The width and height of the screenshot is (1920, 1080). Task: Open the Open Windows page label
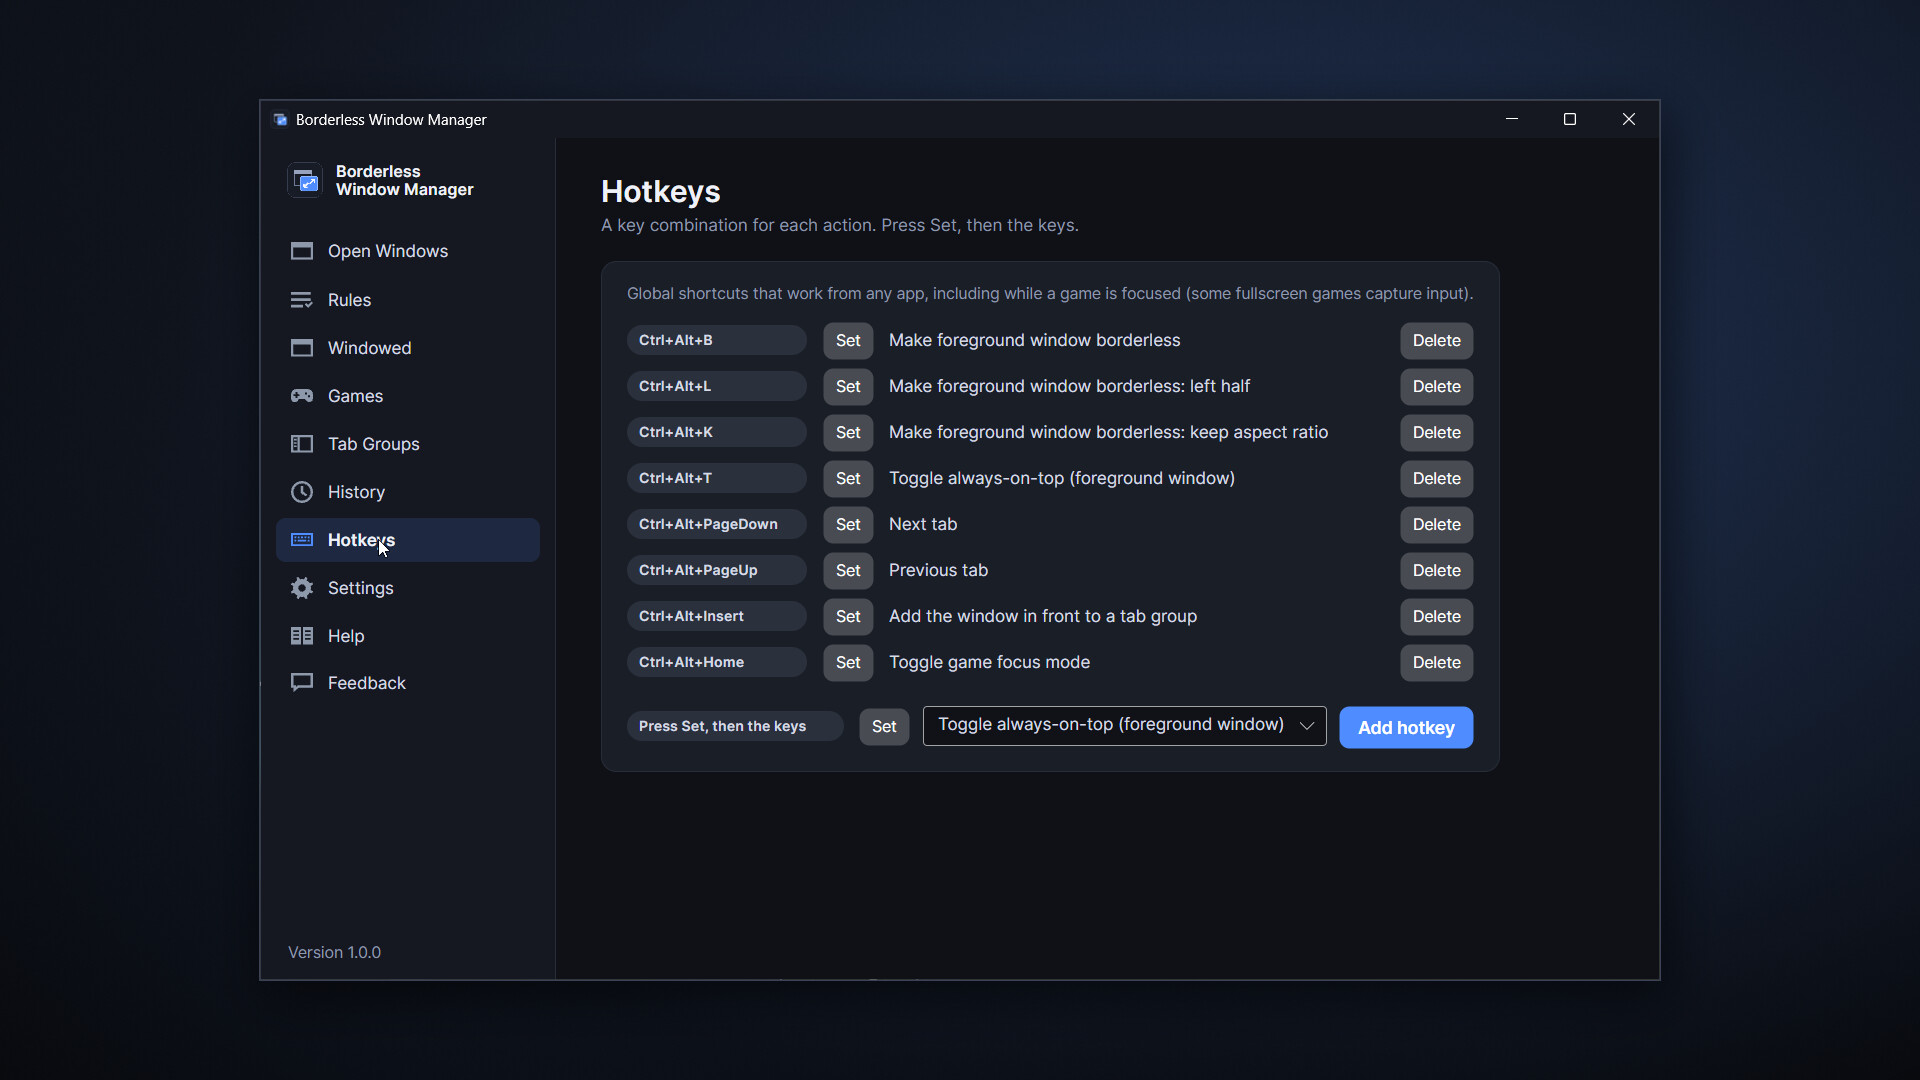(388, 251)
